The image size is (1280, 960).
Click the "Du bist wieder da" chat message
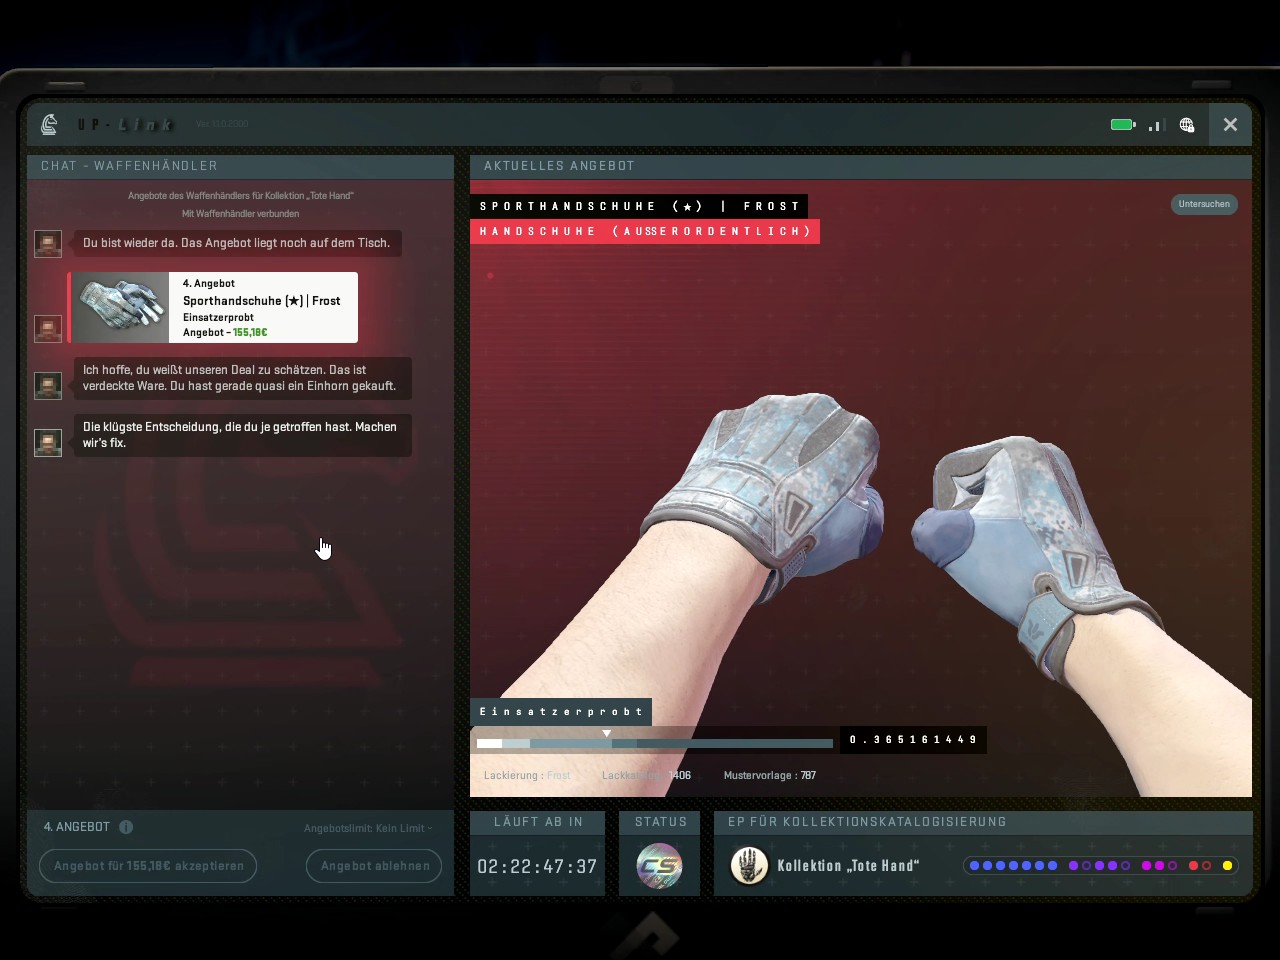(x=237, y=243)
